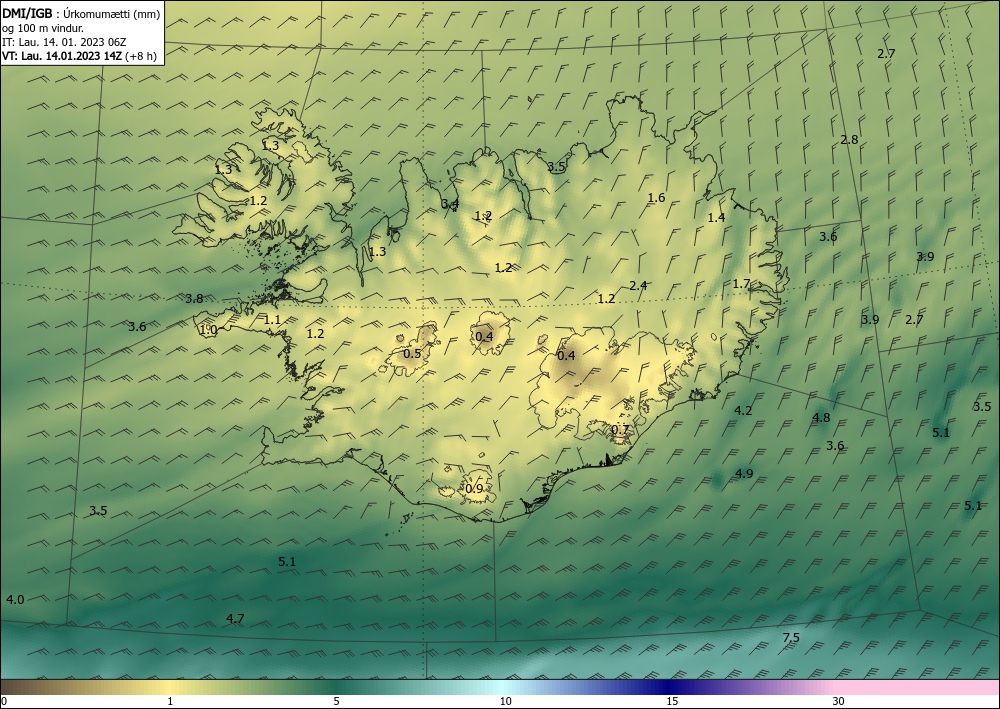
Task: Click the 0.5 value on Langjökull glacier
Action: click(x=413, y=353)
